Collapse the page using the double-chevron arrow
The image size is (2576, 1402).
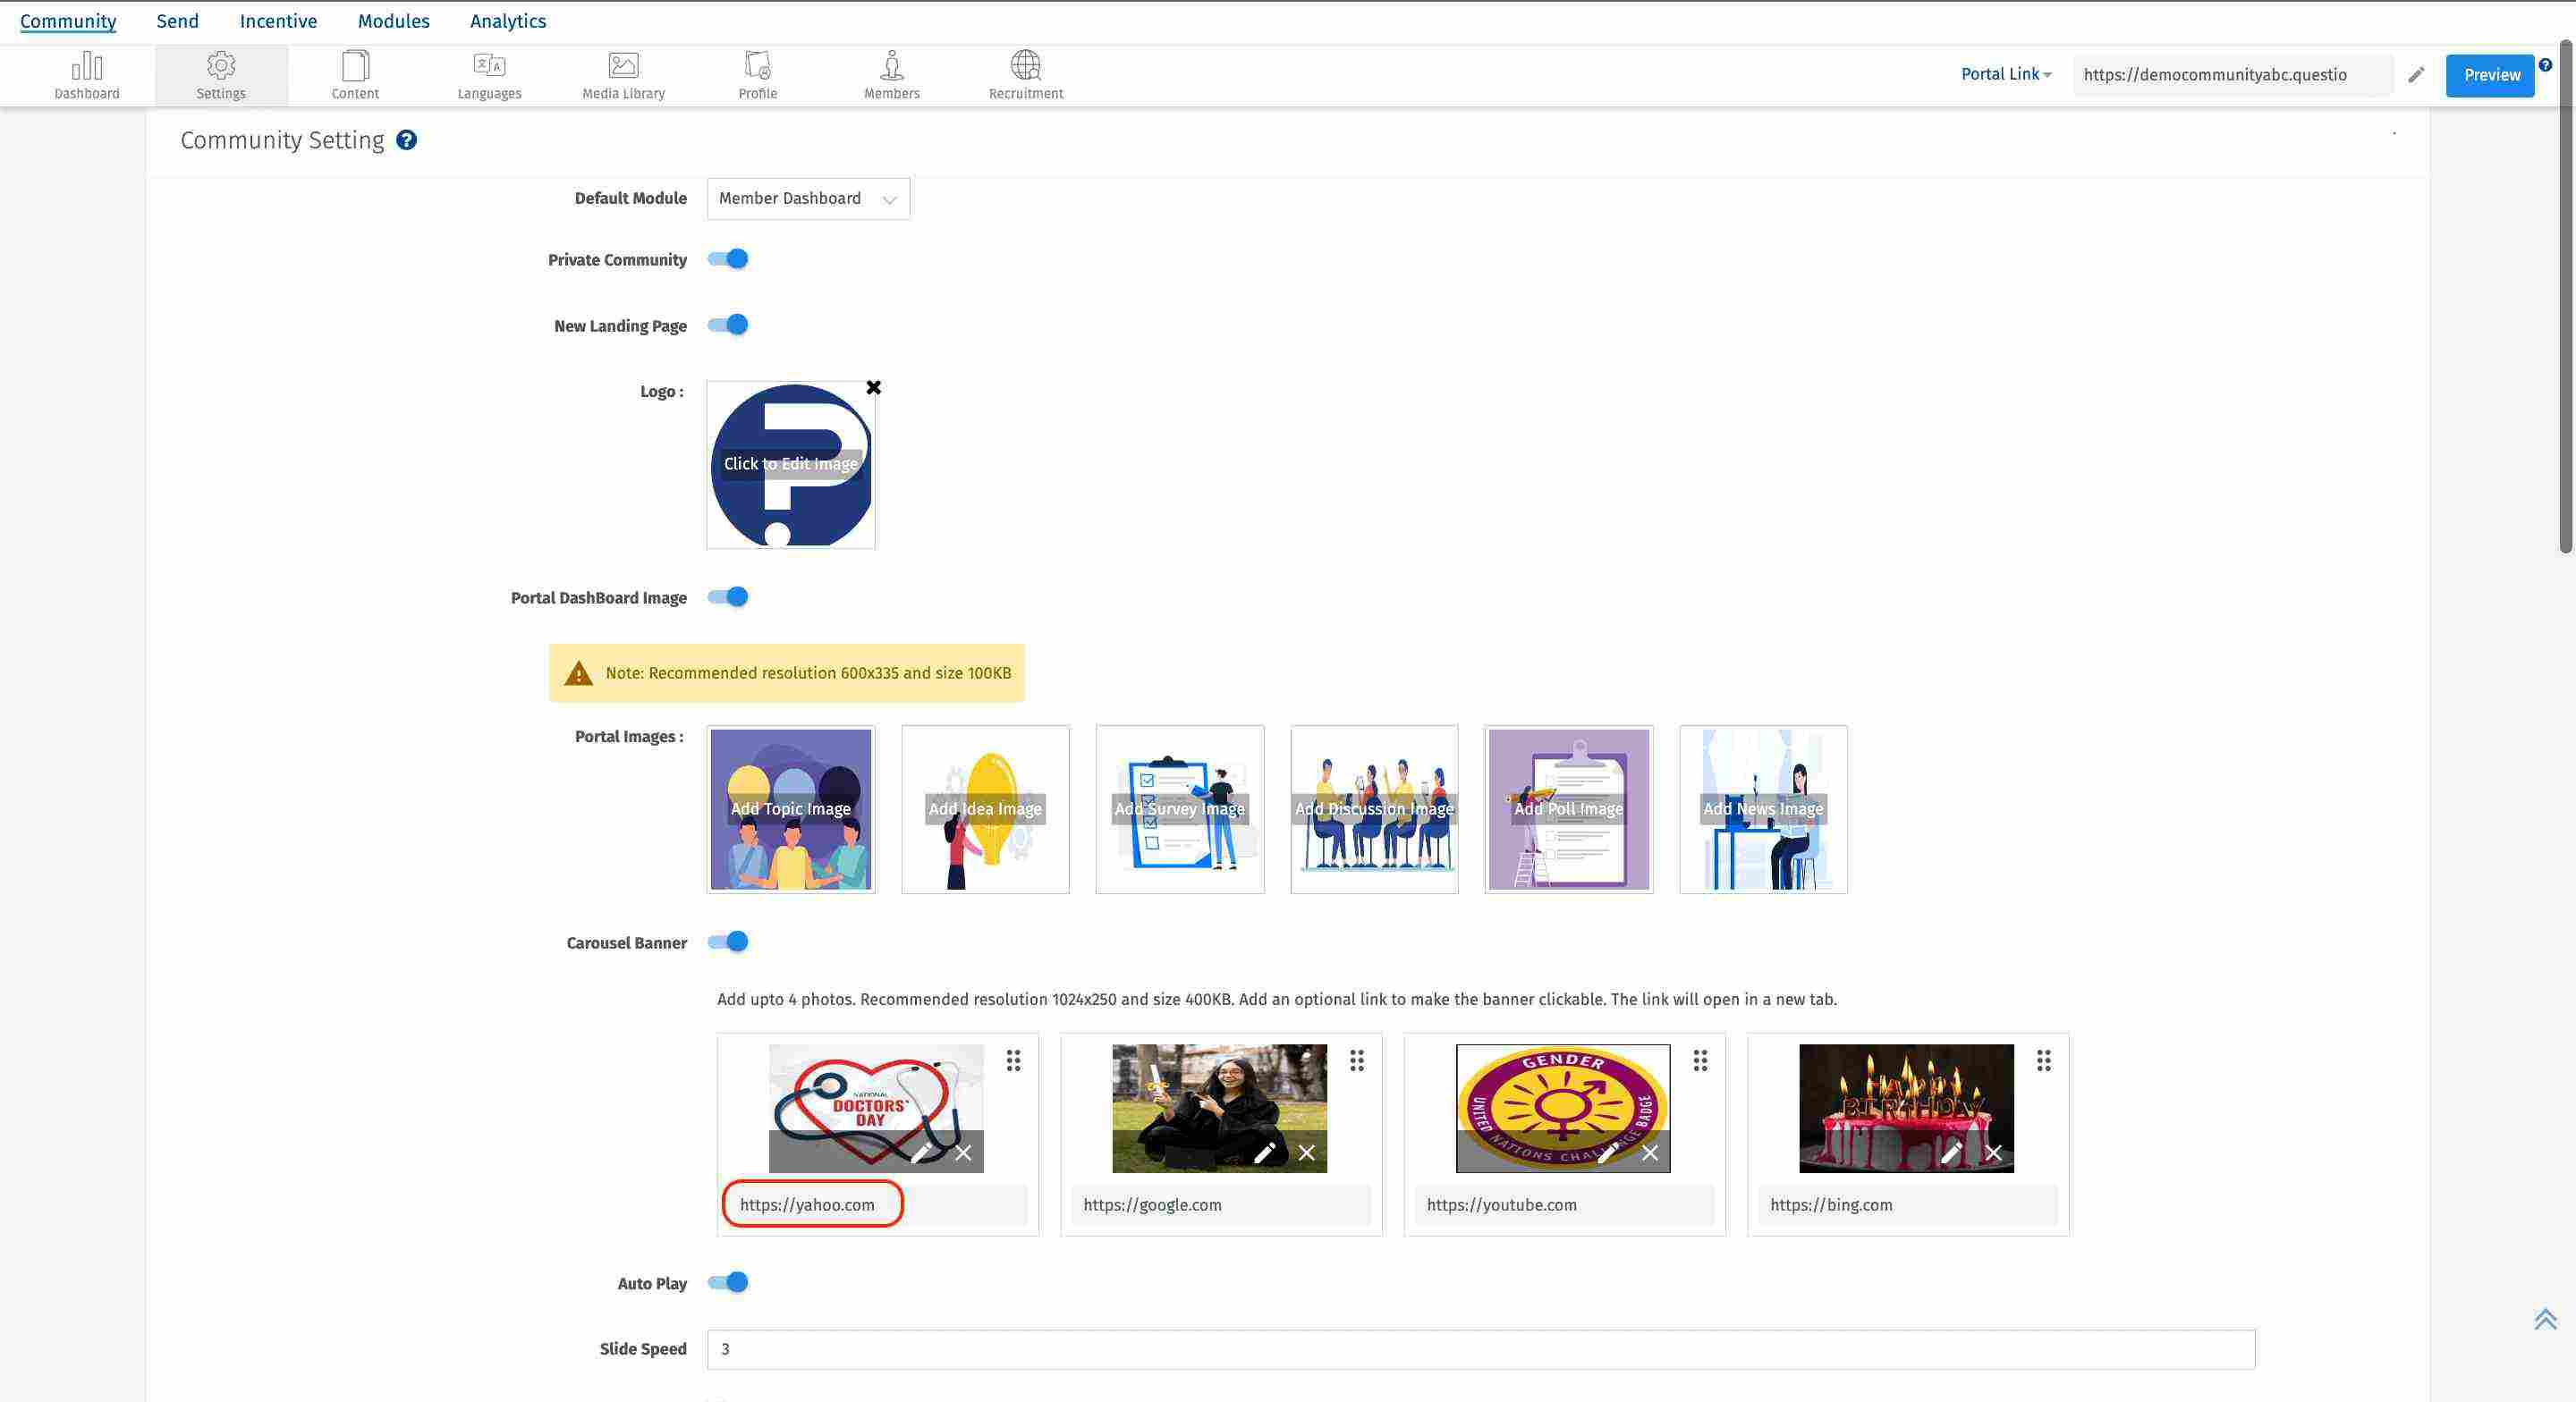point(2544,1318)
